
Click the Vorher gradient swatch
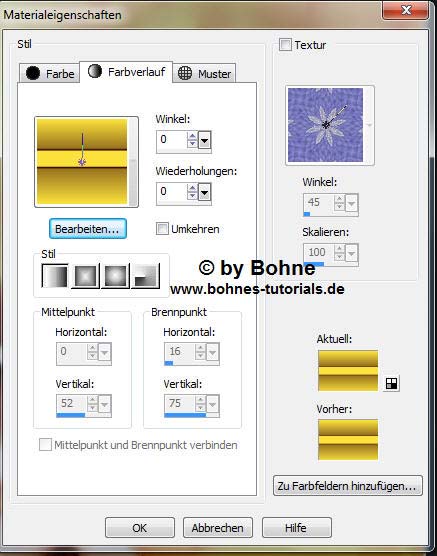tap(348, 440)
